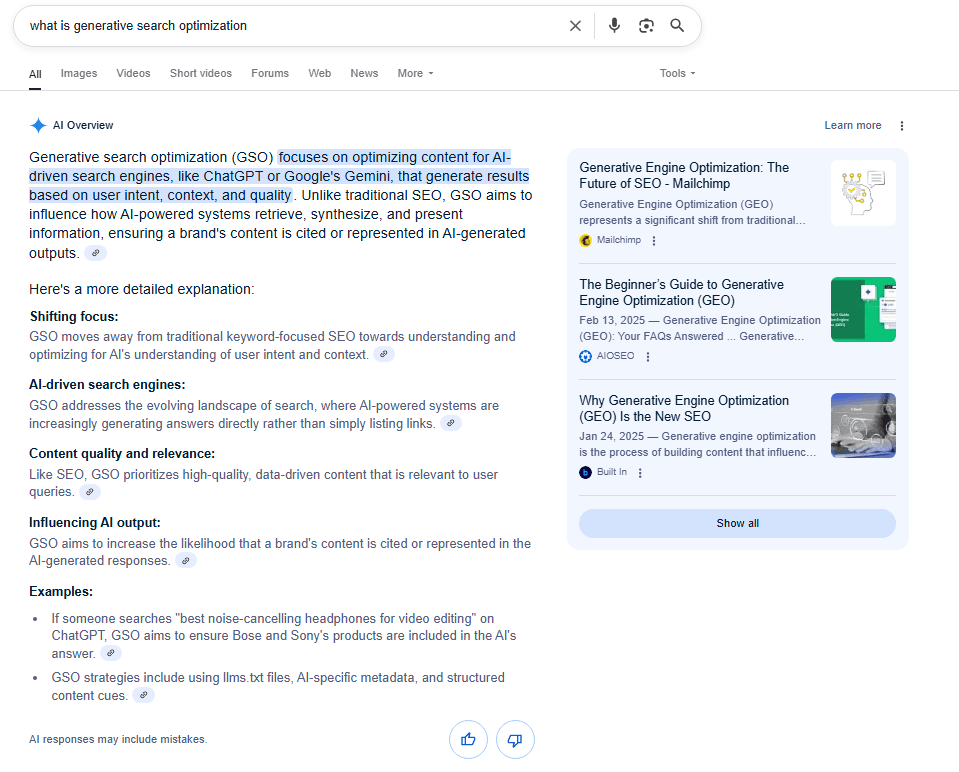Open the AIOSEO green guide thumbnail
Screen dimensions: 959x772
coord(863,310)
